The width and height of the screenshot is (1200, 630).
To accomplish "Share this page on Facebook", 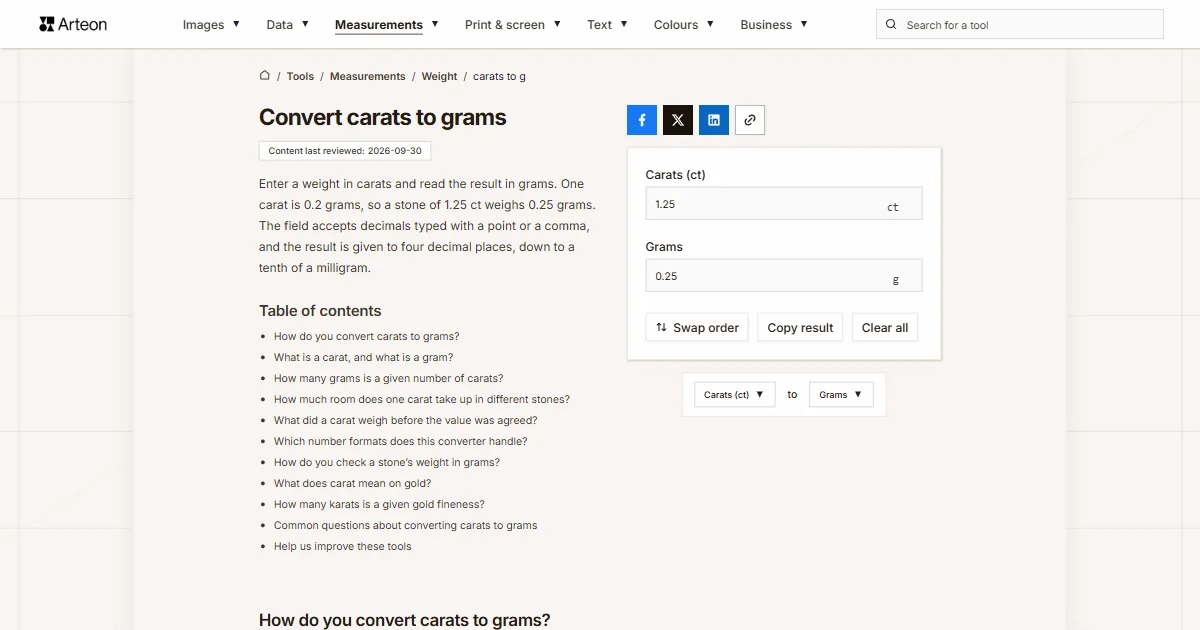I will (x=642, y=120).
